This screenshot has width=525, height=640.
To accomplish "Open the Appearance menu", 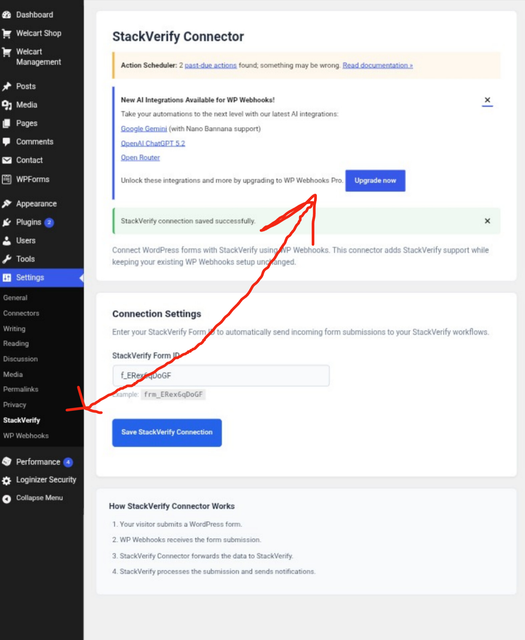I will [36, 204].
